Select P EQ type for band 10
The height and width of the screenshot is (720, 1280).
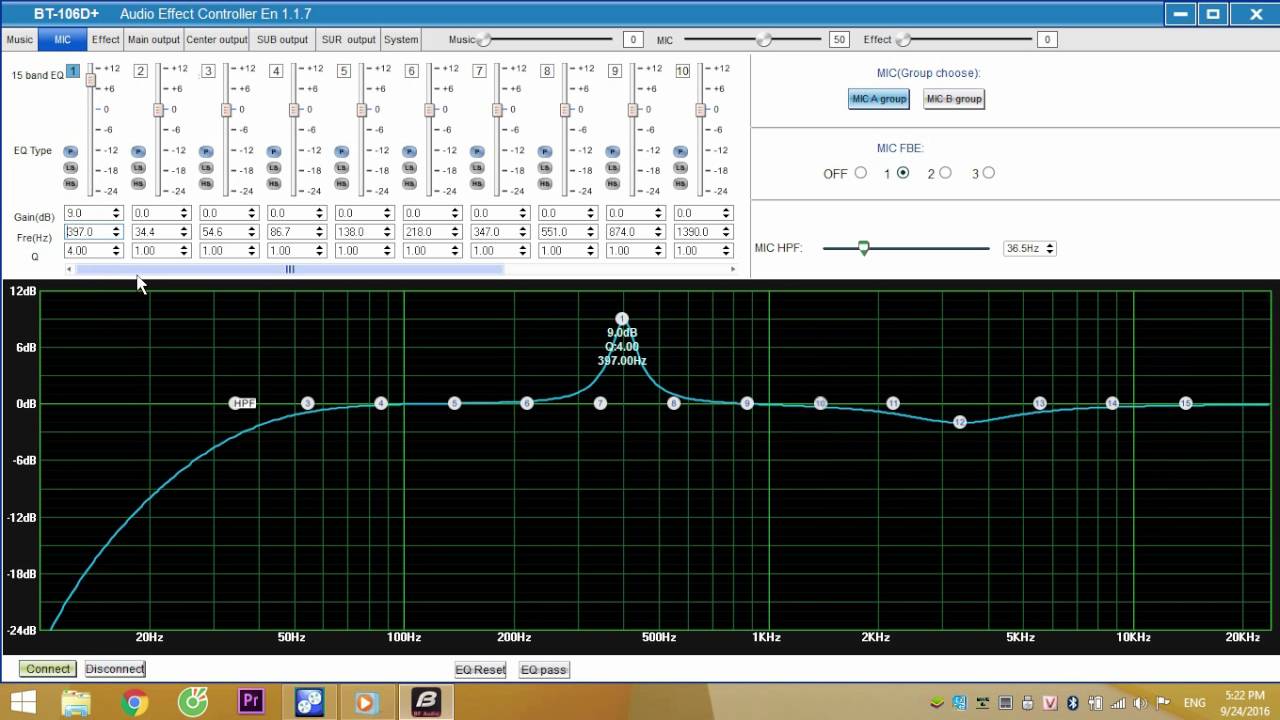[x=682, y=151]
